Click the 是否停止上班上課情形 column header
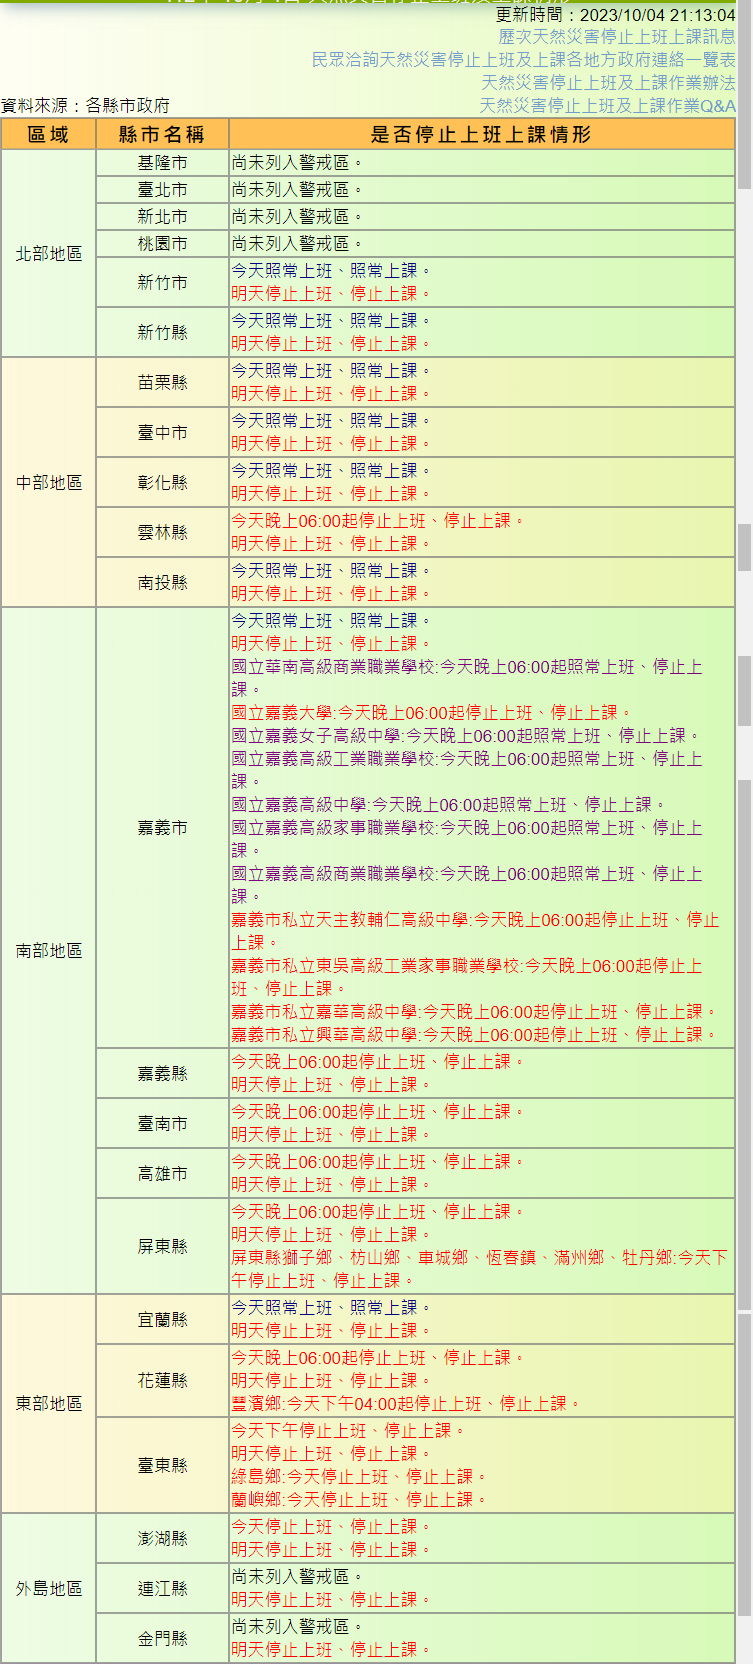This screenshot has width=753, height=1664. (x=481, y=134)
